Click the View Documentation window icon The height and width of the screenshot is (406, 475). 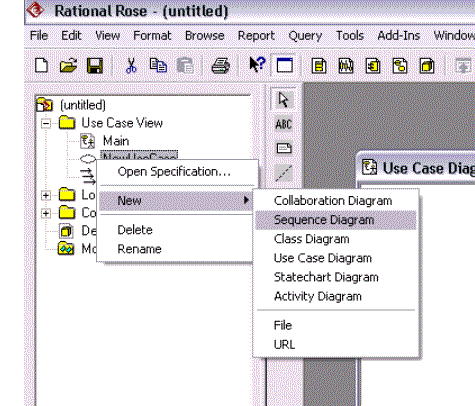pyautogui.click(x=285, y=65)
